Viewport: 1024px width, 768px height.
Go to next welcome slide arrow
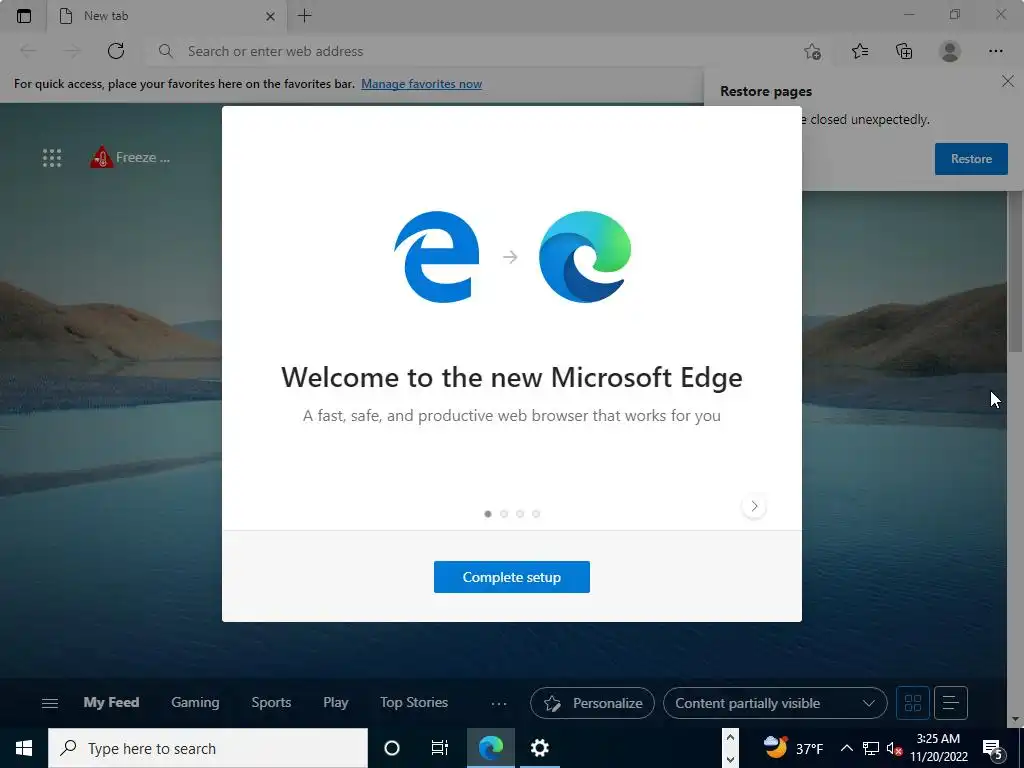tap(754, 506)
